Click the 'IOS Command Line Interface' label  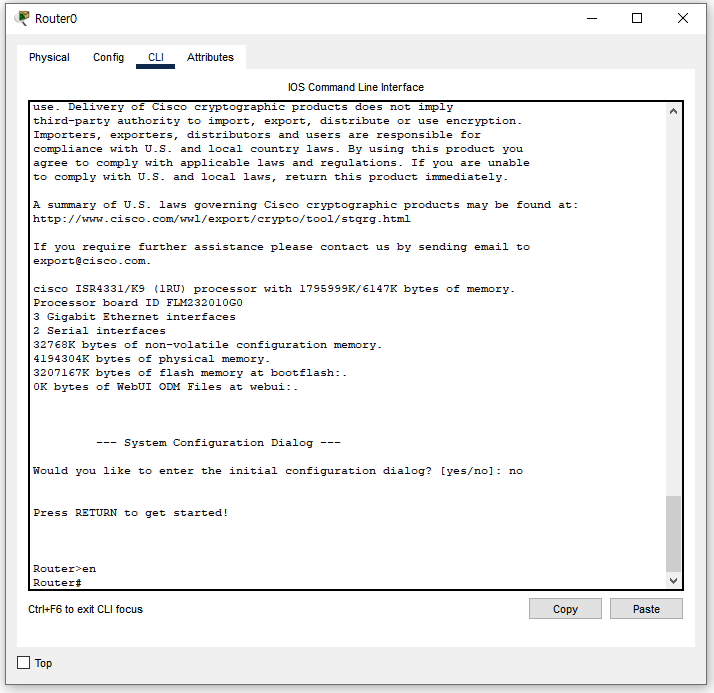coord(356,87)
